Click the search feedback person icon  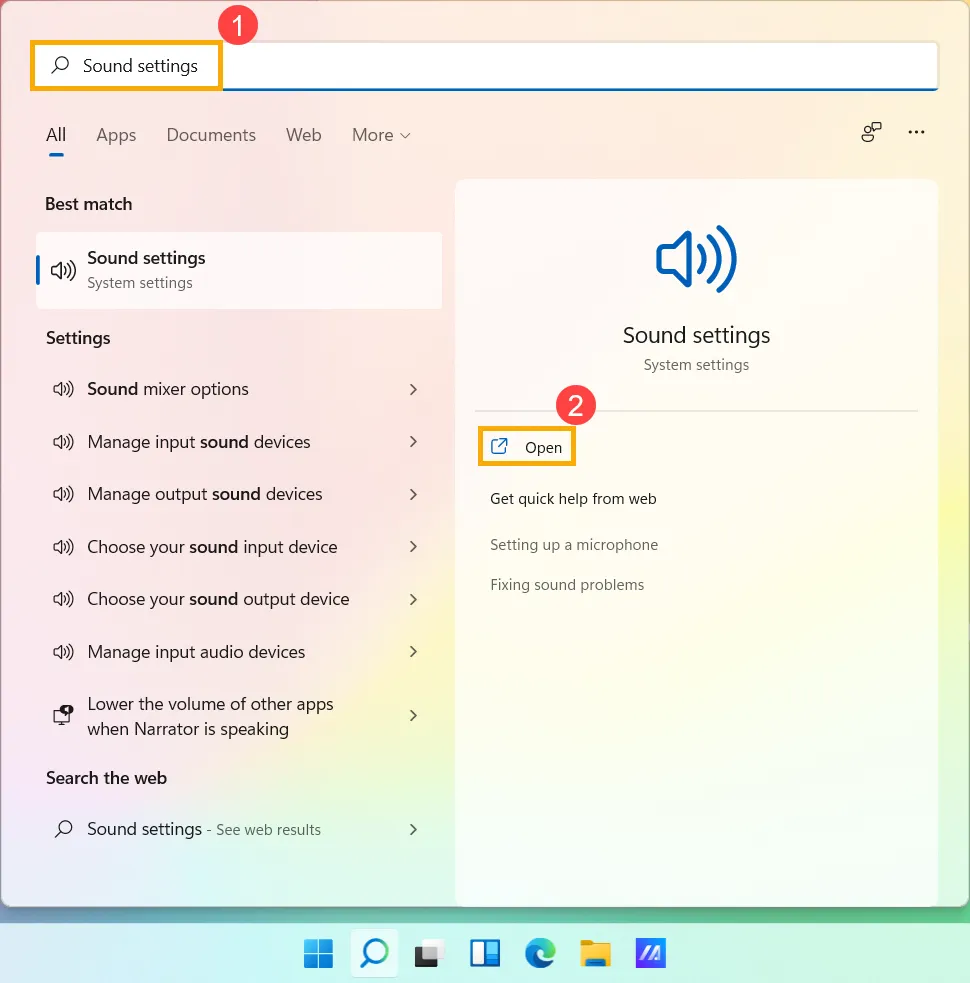(x=871, y=132)
